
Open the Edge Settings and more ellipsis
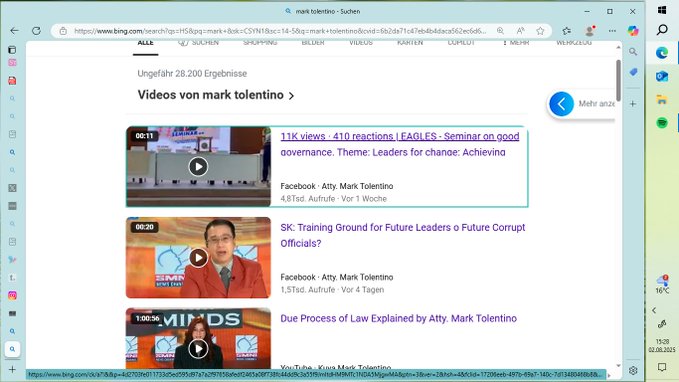pos(612,31)
